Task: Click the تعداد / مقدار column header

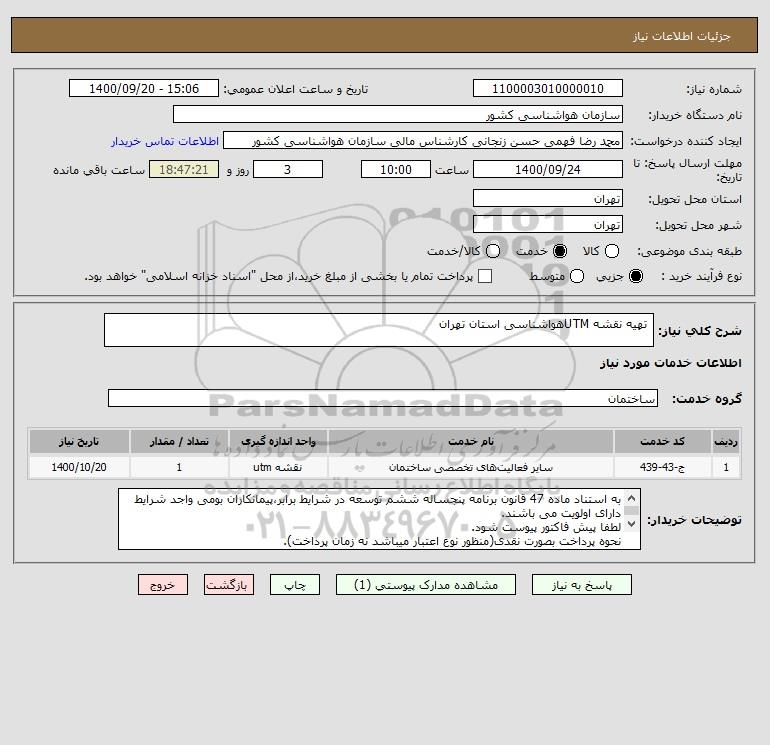Action: 179,441
